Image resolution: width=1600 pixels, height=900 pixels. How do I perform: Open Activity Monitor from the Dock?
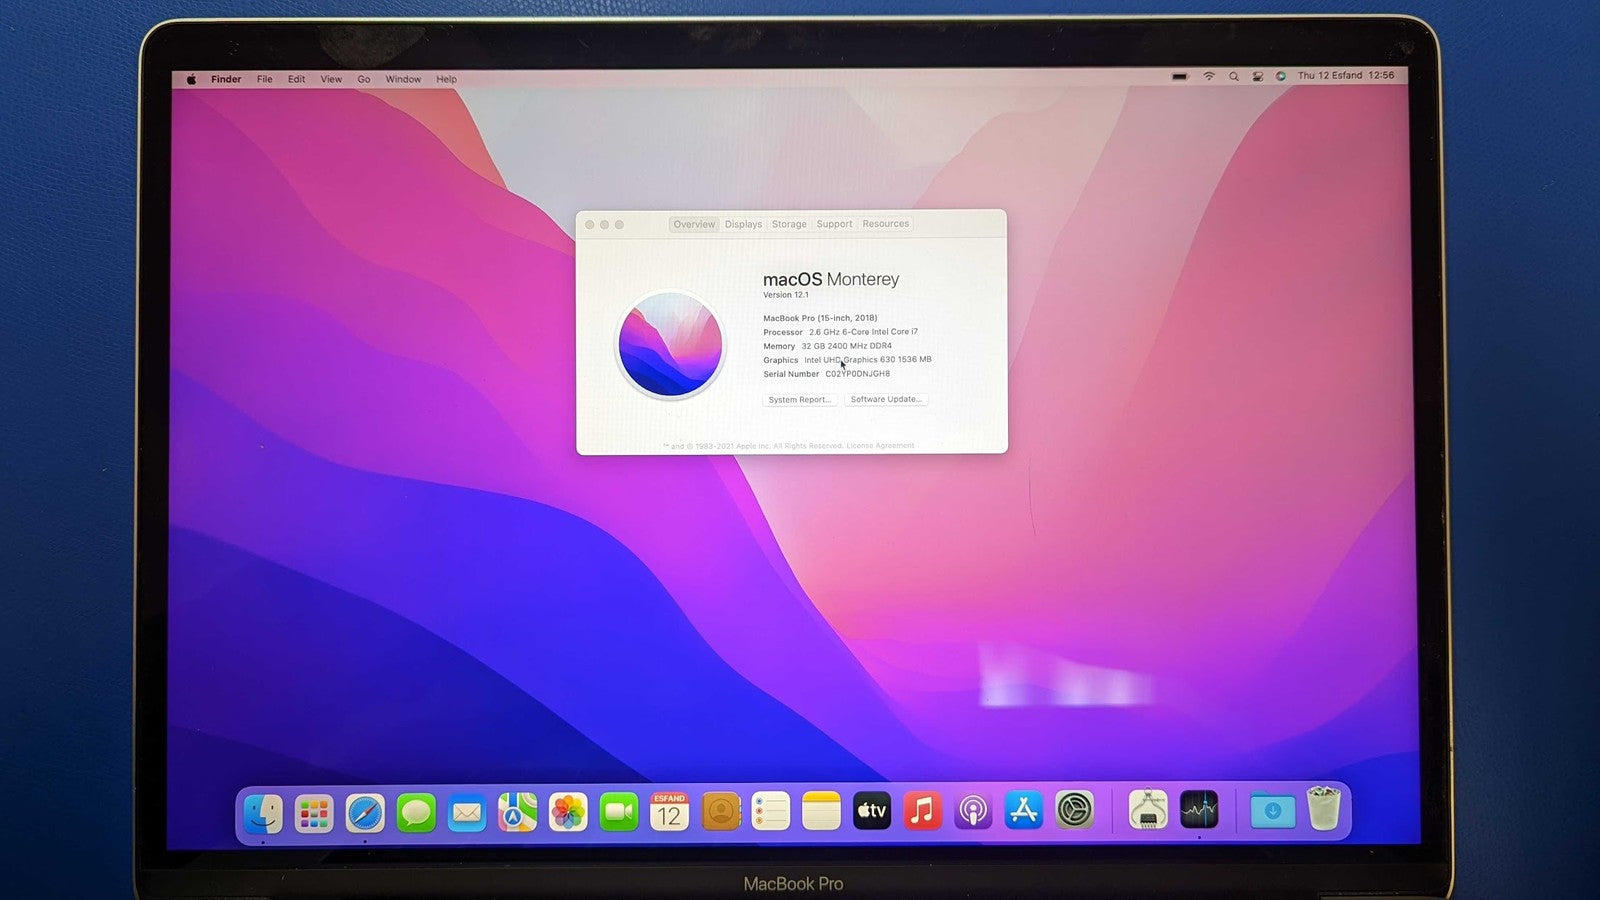tap(1199, 810)
